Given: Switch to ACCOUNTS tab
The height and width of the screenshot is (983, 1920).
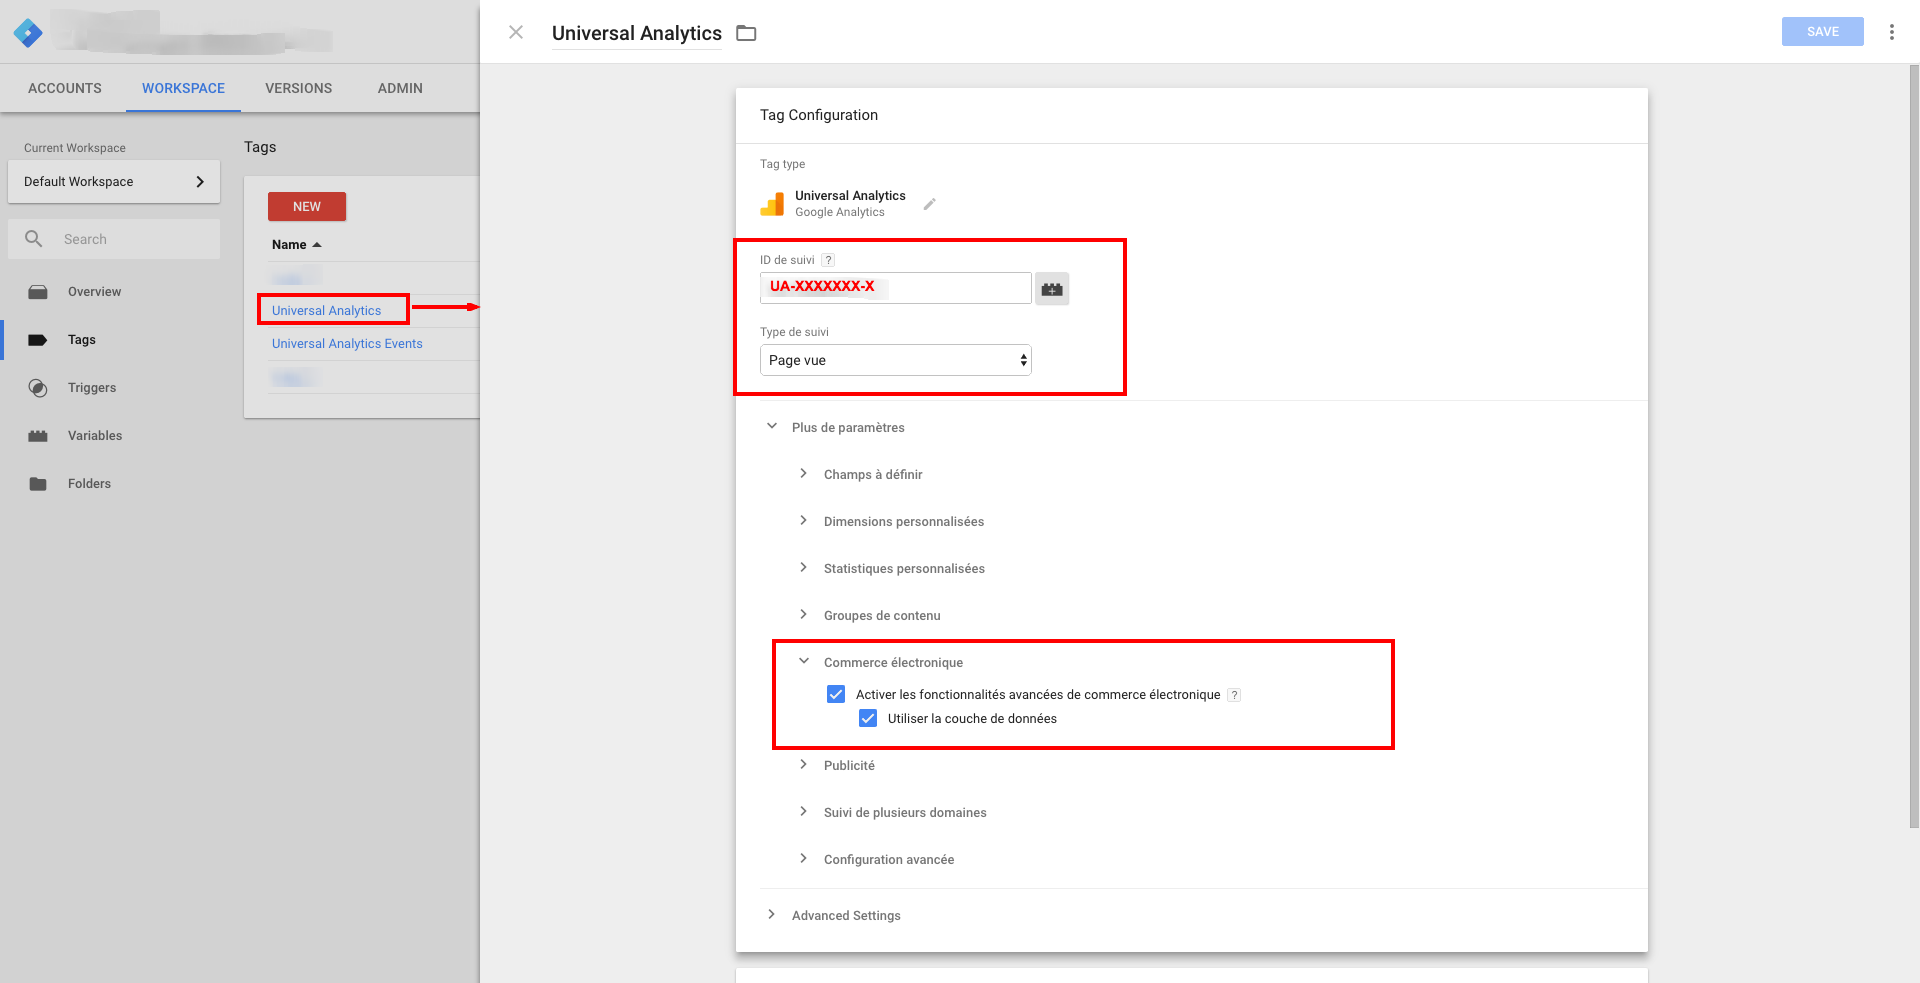Looking at the screenshot, I should [x=65, y=88].
